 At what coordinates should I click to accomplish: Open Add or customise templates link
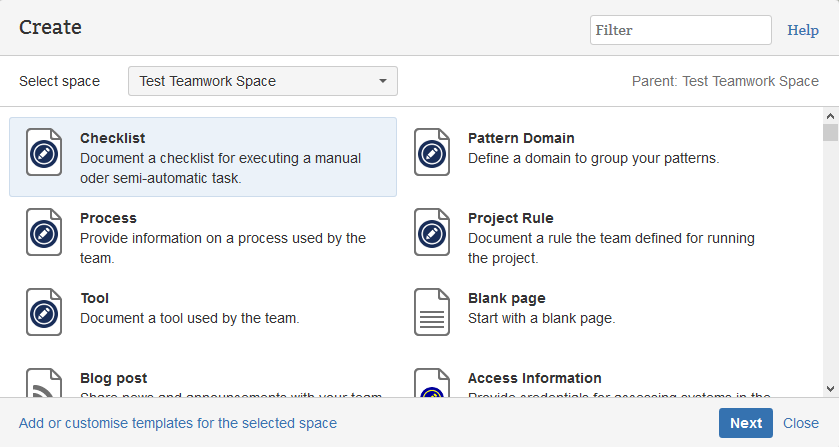point(178,423)
